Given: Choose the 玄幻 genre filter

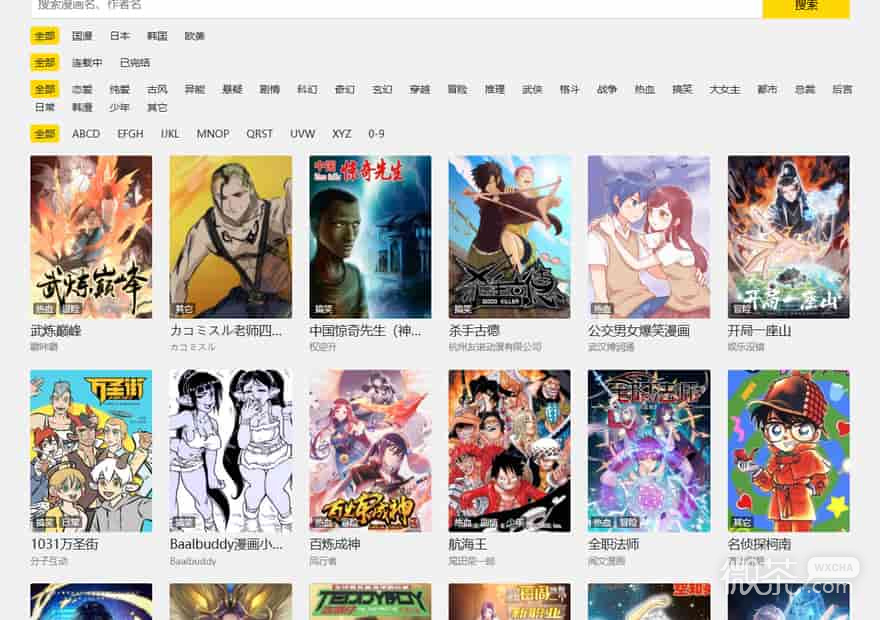Looking at the screenshot, I should 382,89.
